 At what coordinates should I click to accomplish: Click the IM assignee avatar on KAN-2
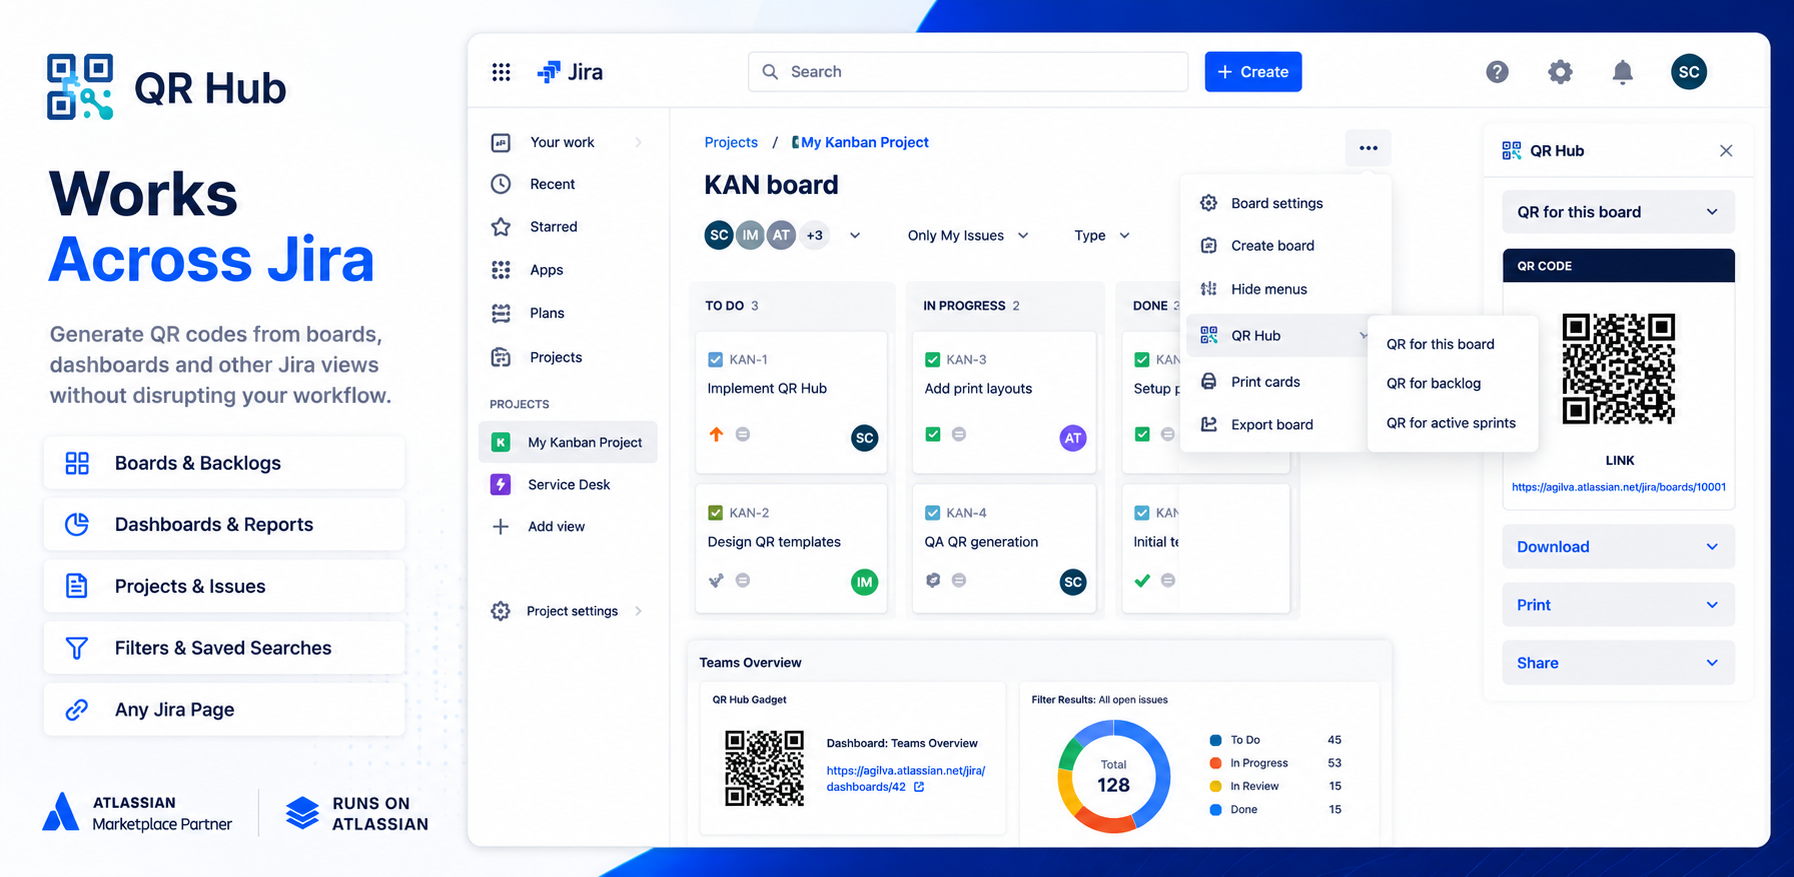click(x=865, y=582)
